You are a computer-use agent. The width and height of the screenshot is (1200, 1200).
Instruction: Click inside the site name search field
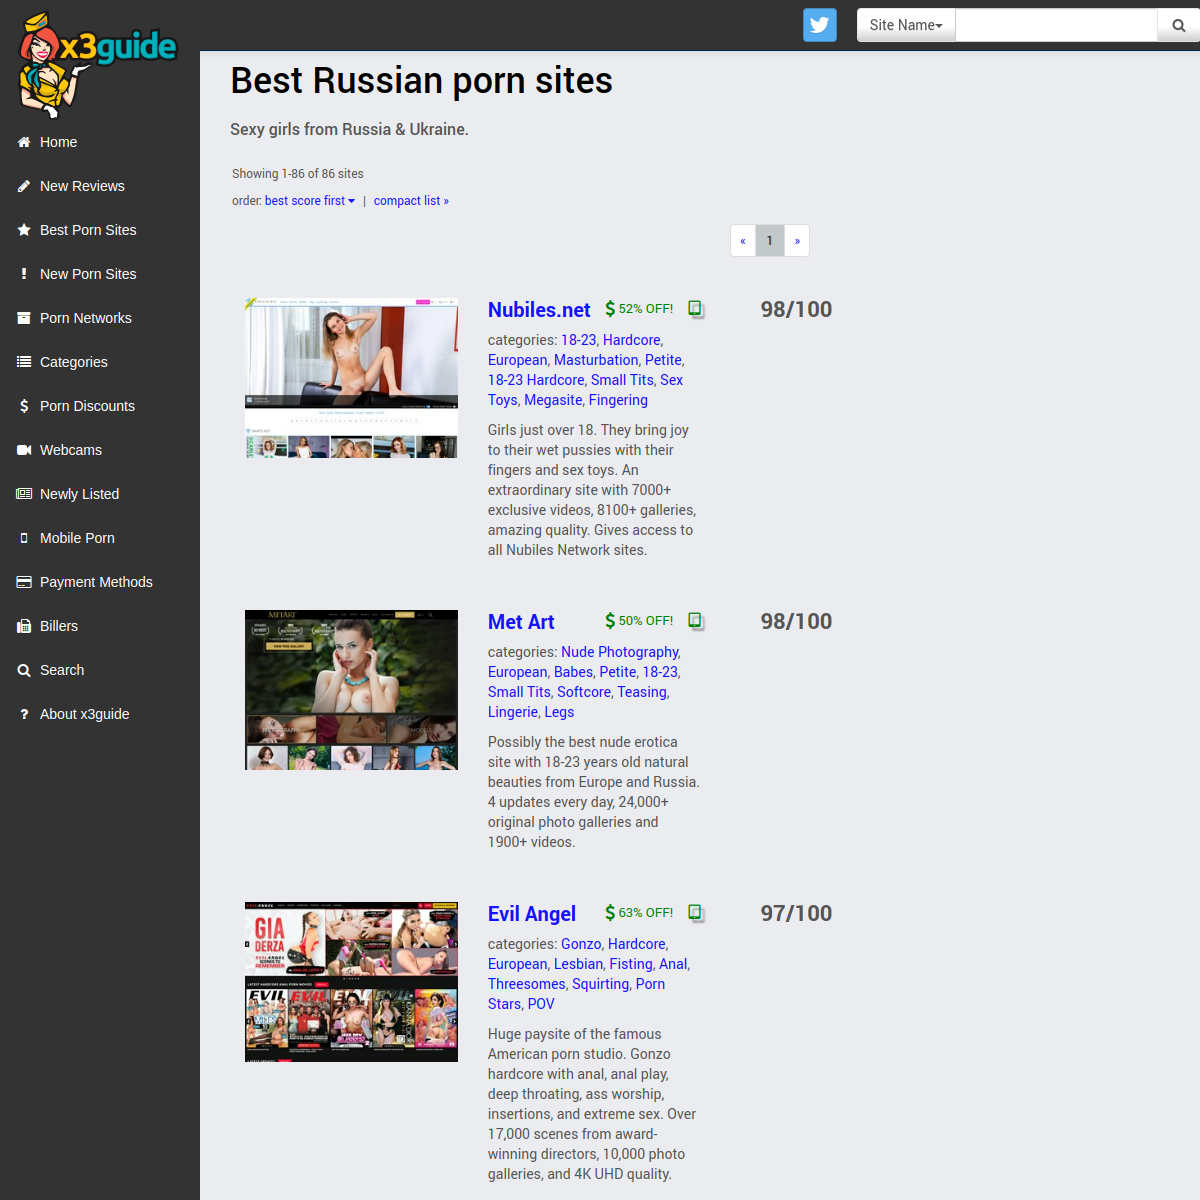point(1057,25)
